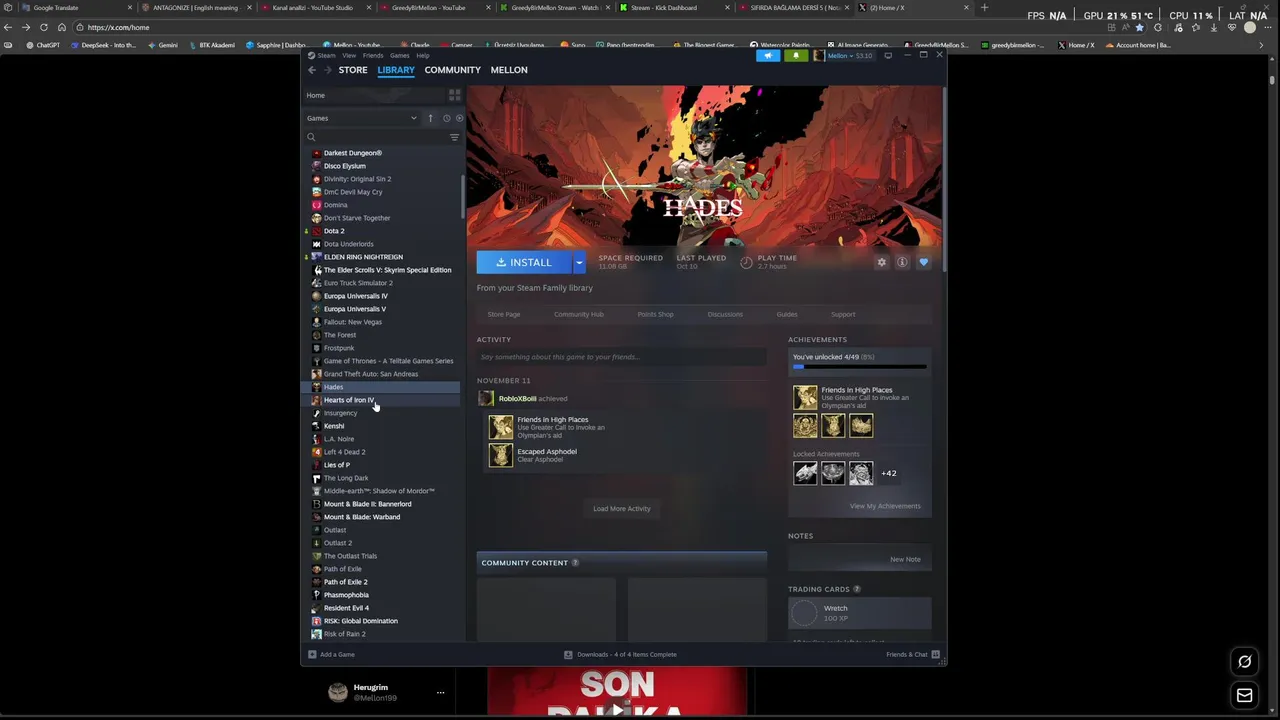Click View My Achievements
Screen dimensions: 1280x720
click(885, 506)
